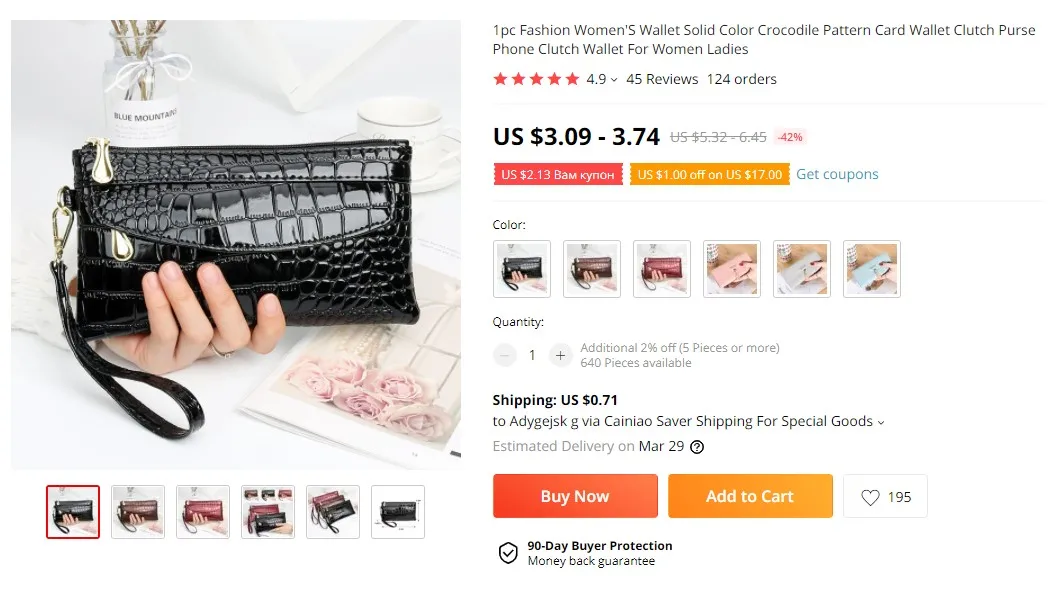Open the Get coupons link
Screen dimensions: 1053x591
pyautogui.click(x=837, y=174)
